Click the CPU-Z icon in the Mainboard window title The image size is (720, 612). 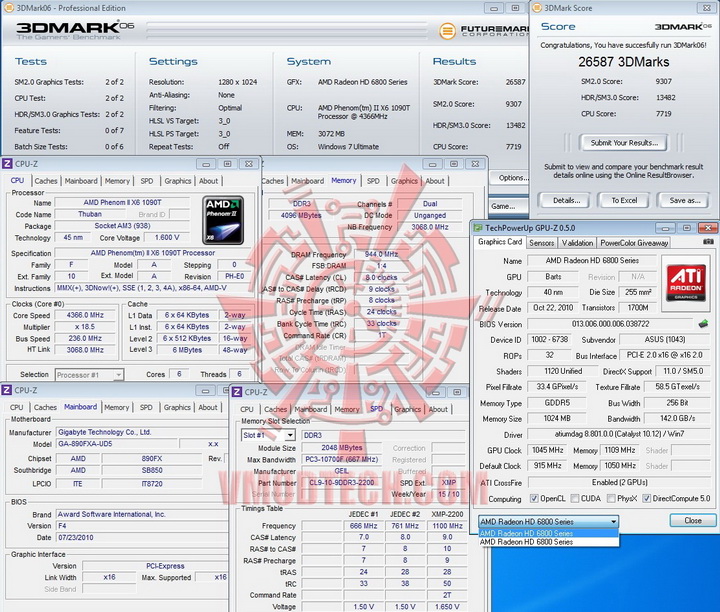coord(7,390)
